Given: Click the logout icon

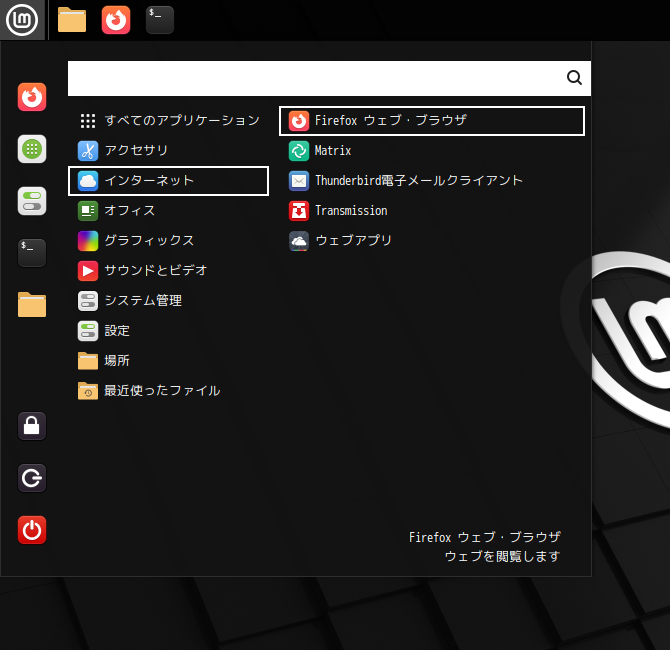Looking at the screenshot, I should coord(32,478).
